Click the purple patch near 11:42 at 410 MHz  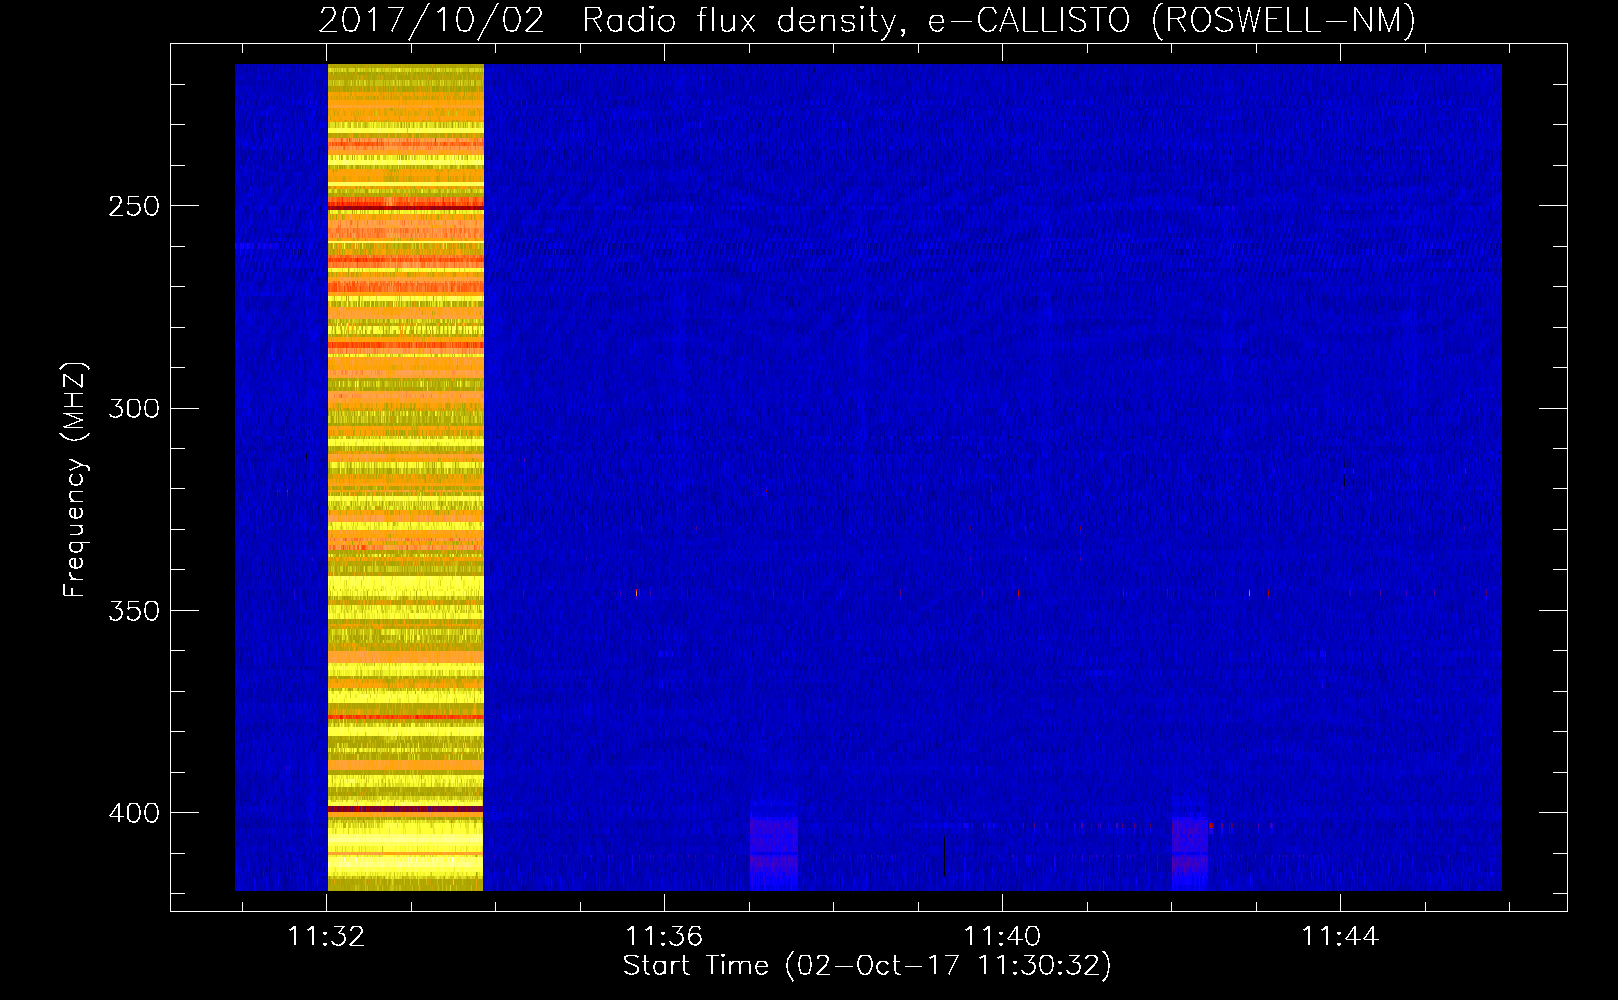pos(1190,845)
